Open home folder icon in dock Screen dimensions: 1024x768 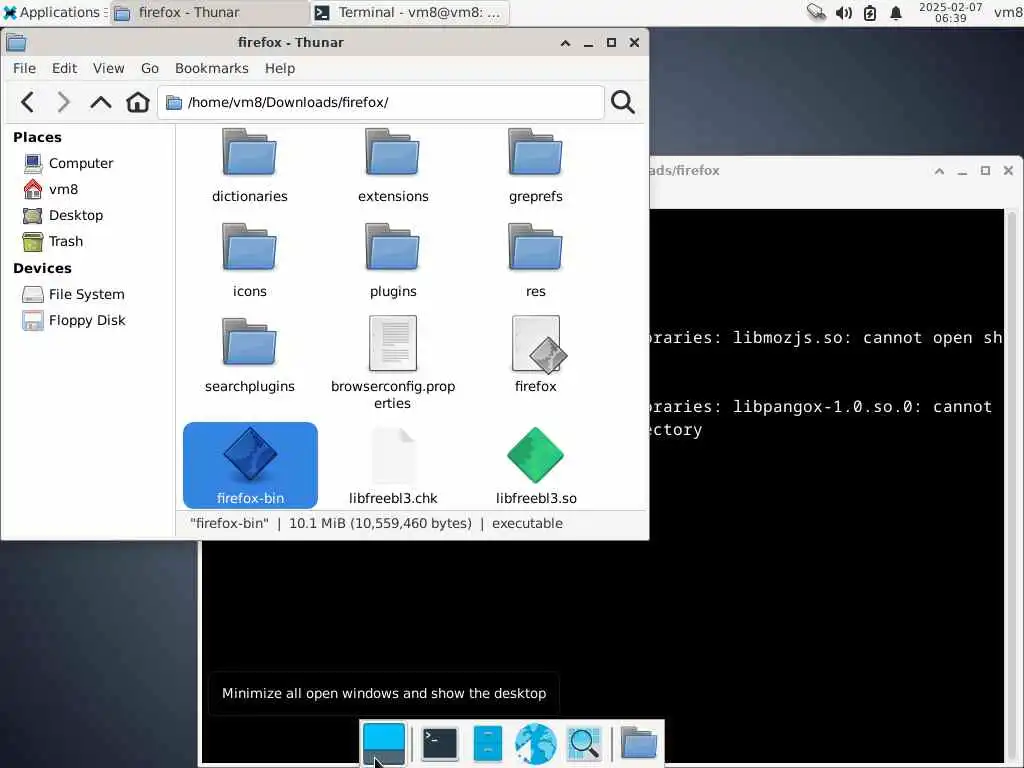(x=638, y=743)
